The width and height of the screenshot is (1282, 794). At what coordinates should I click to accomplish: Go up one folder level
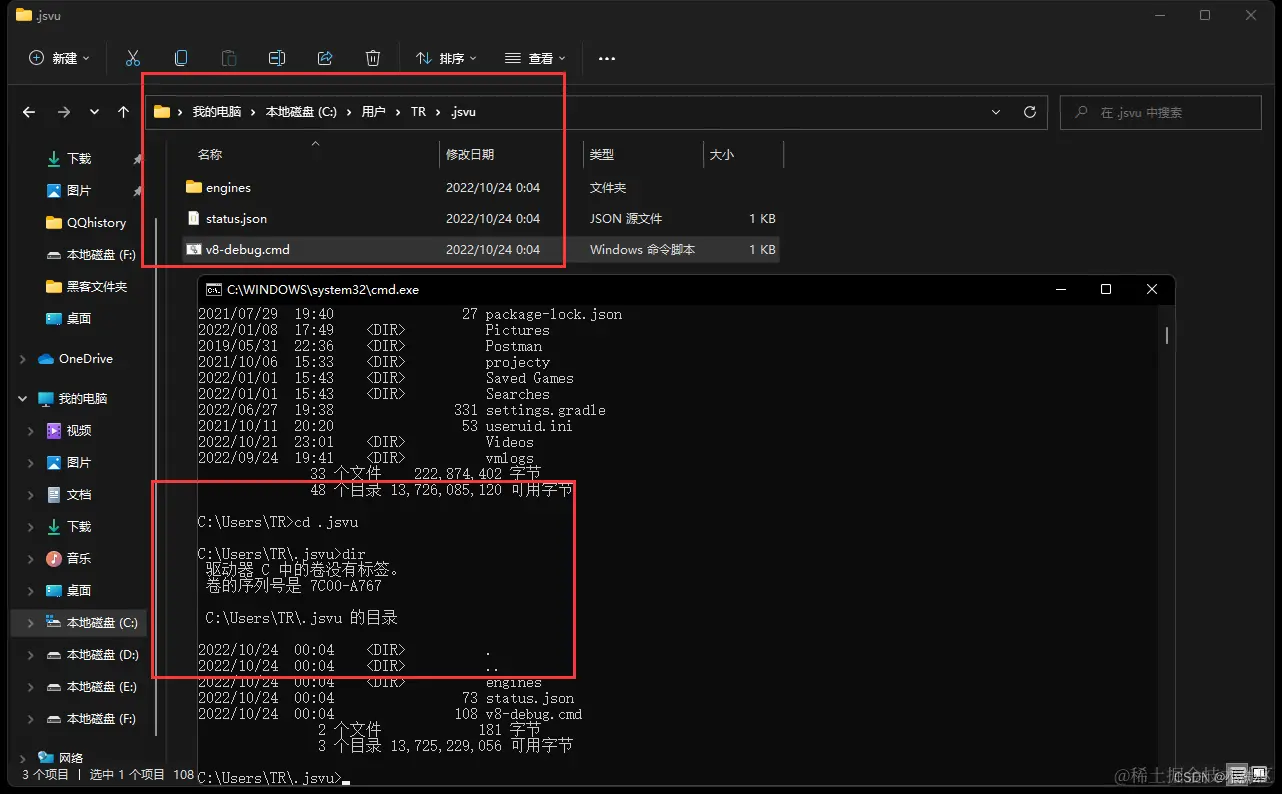click(x=123, y=112)
